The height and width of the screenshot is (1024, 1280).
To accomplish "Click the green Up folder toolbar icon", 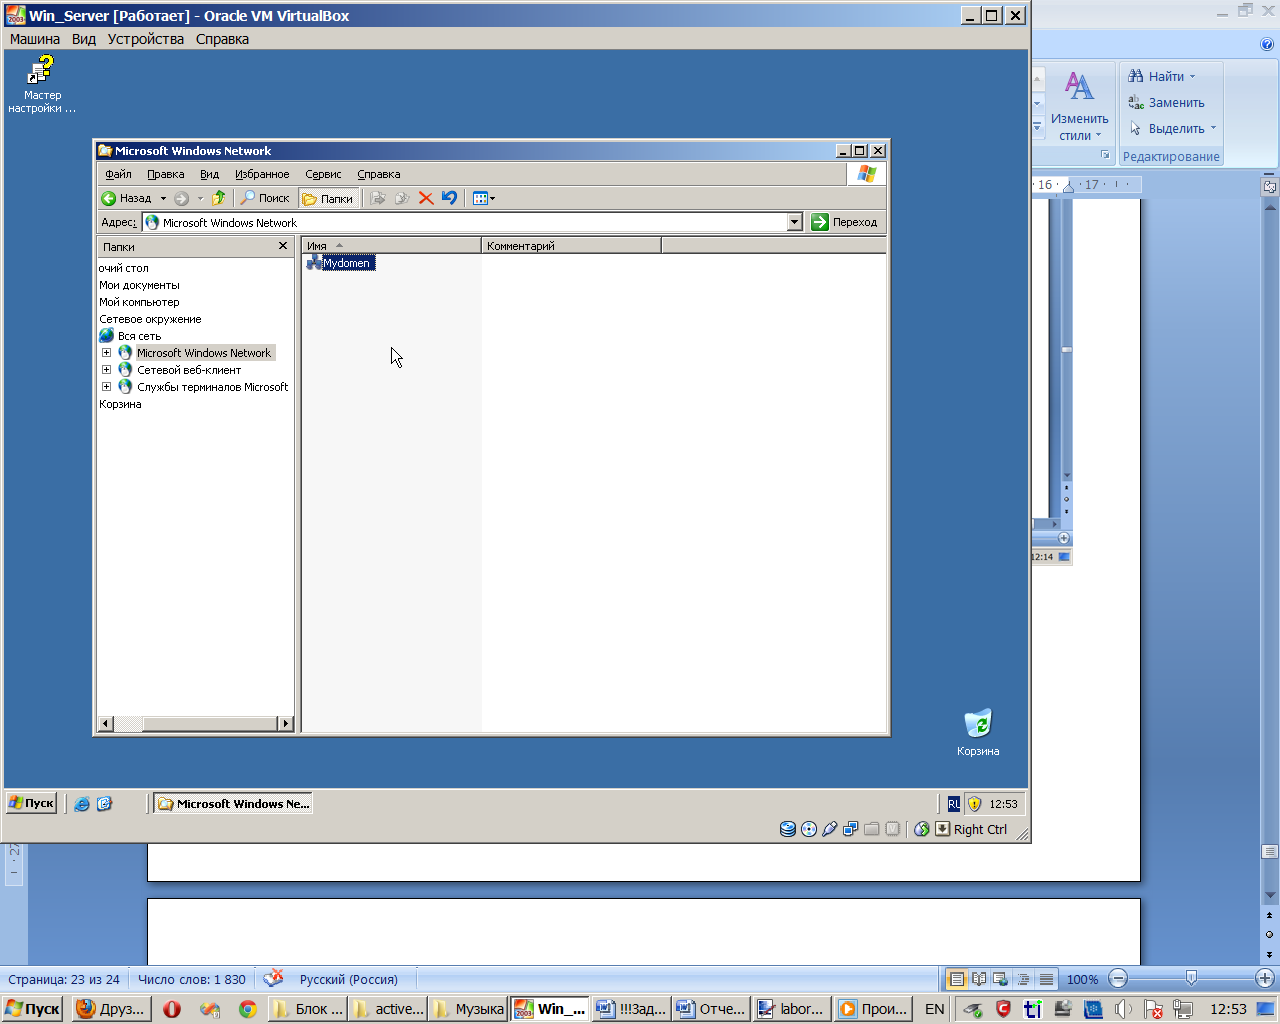I will (218, 198).
